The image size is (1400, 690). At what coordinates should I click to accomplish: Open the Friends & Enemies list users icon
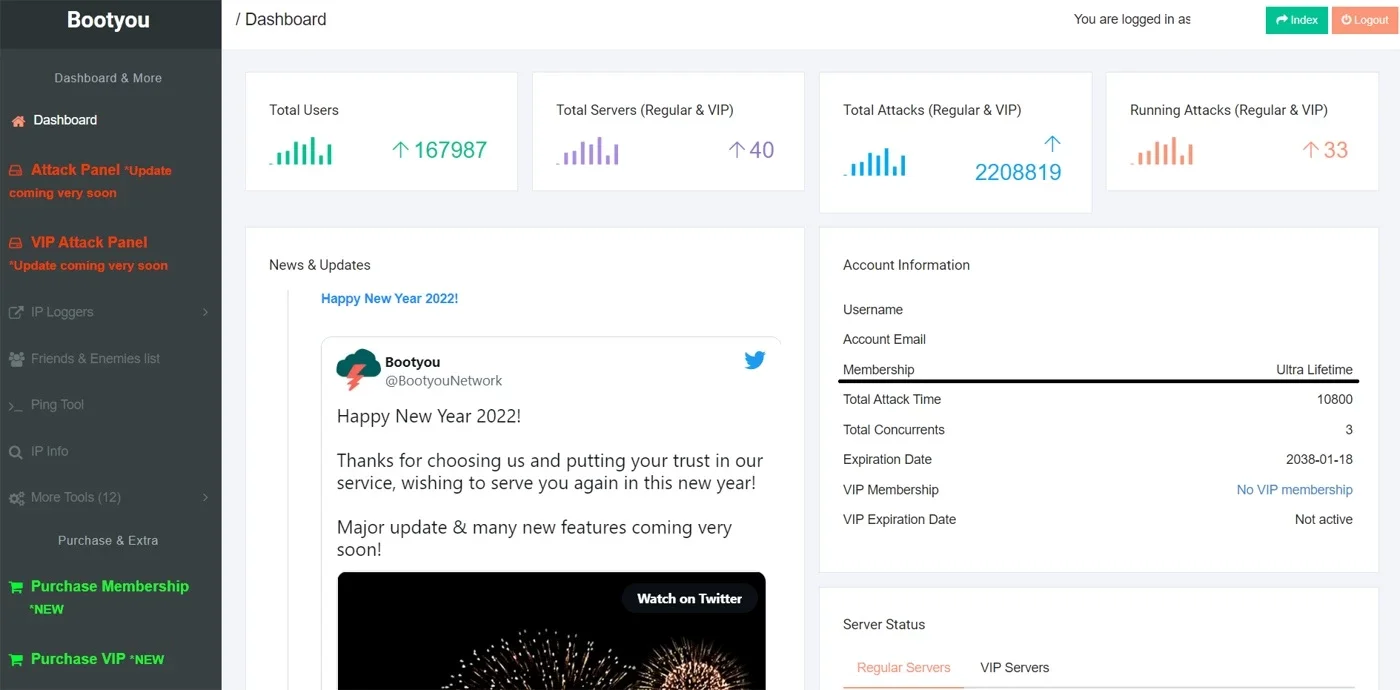[x=16, y=359]
